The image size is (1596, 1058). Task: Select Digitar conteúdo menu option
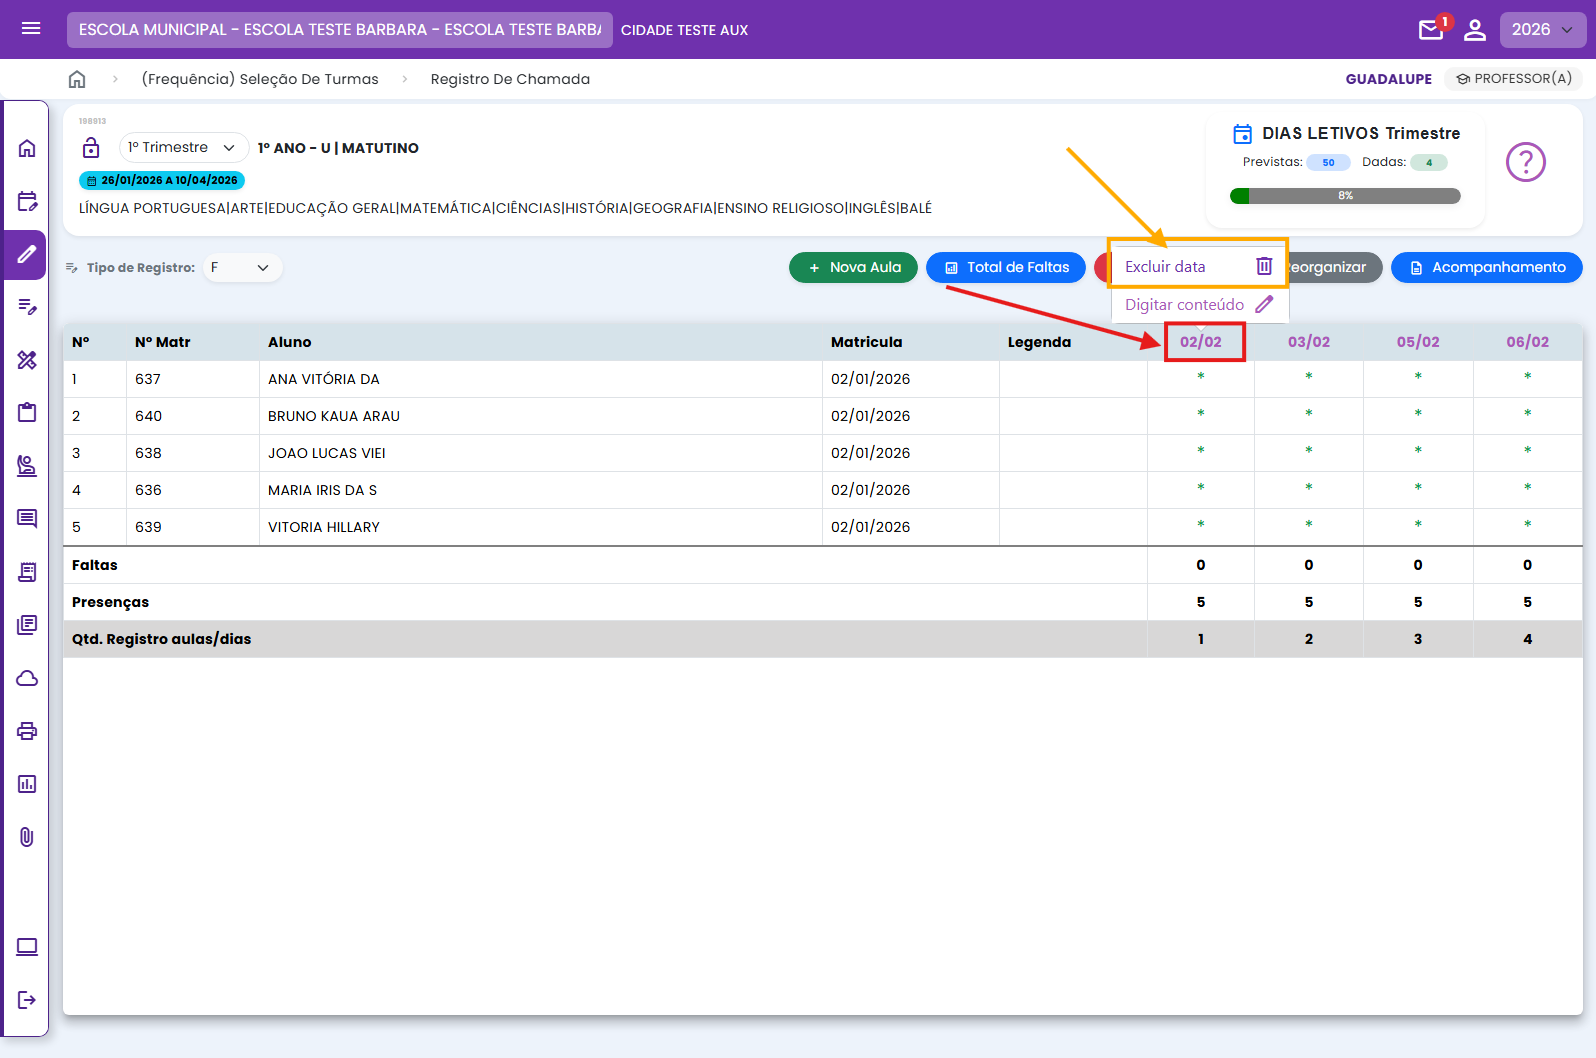click(x=1184, y=305)
